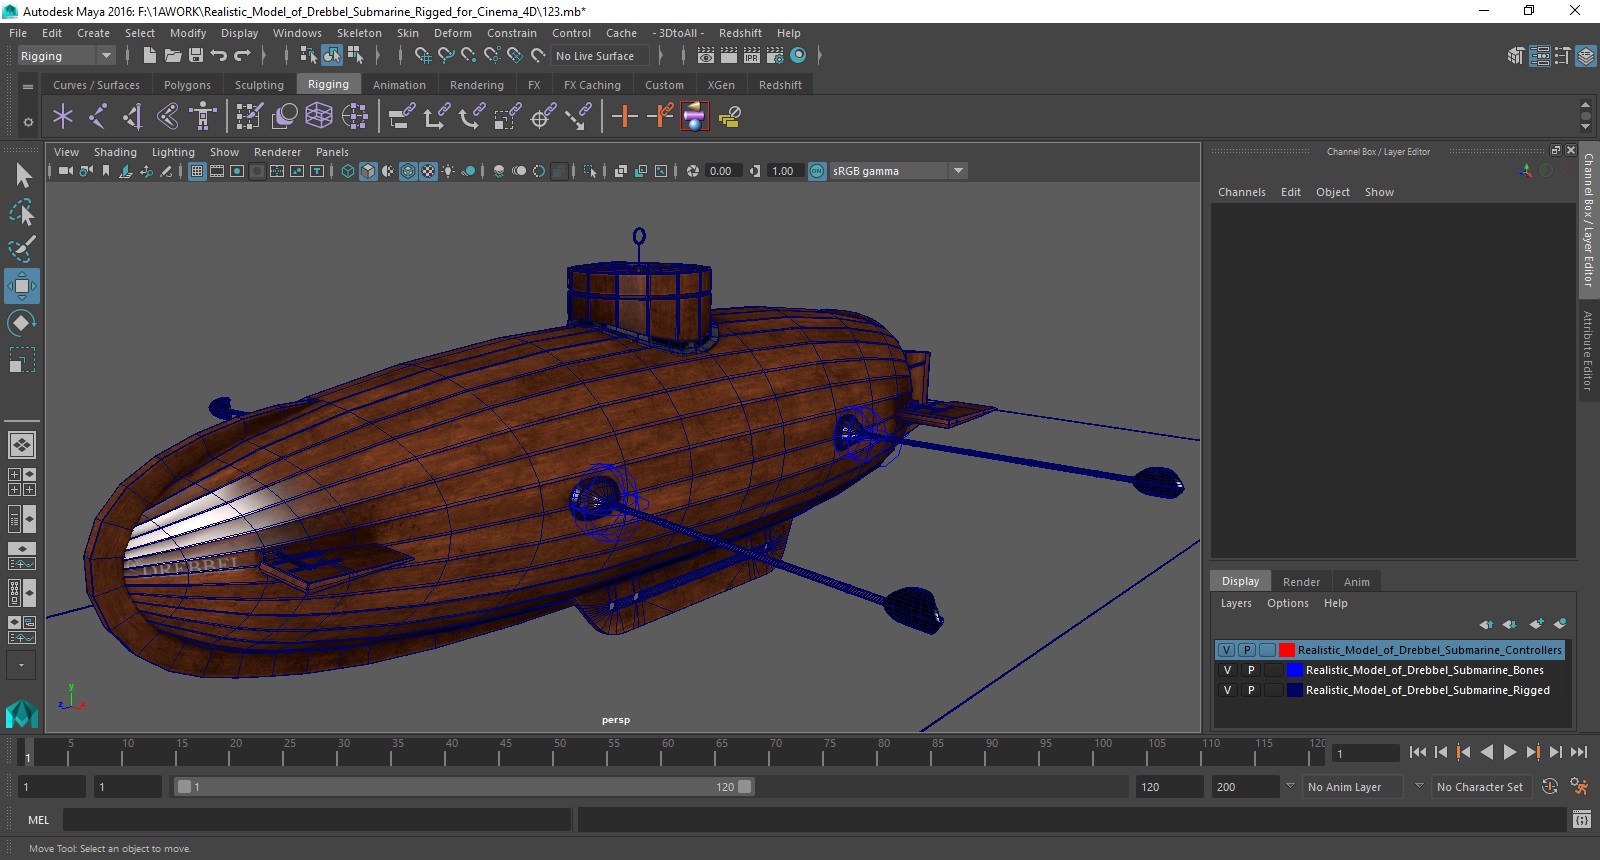Screen dimensions: 1600x860
Task: Step forward one key
Action: 1533,752
